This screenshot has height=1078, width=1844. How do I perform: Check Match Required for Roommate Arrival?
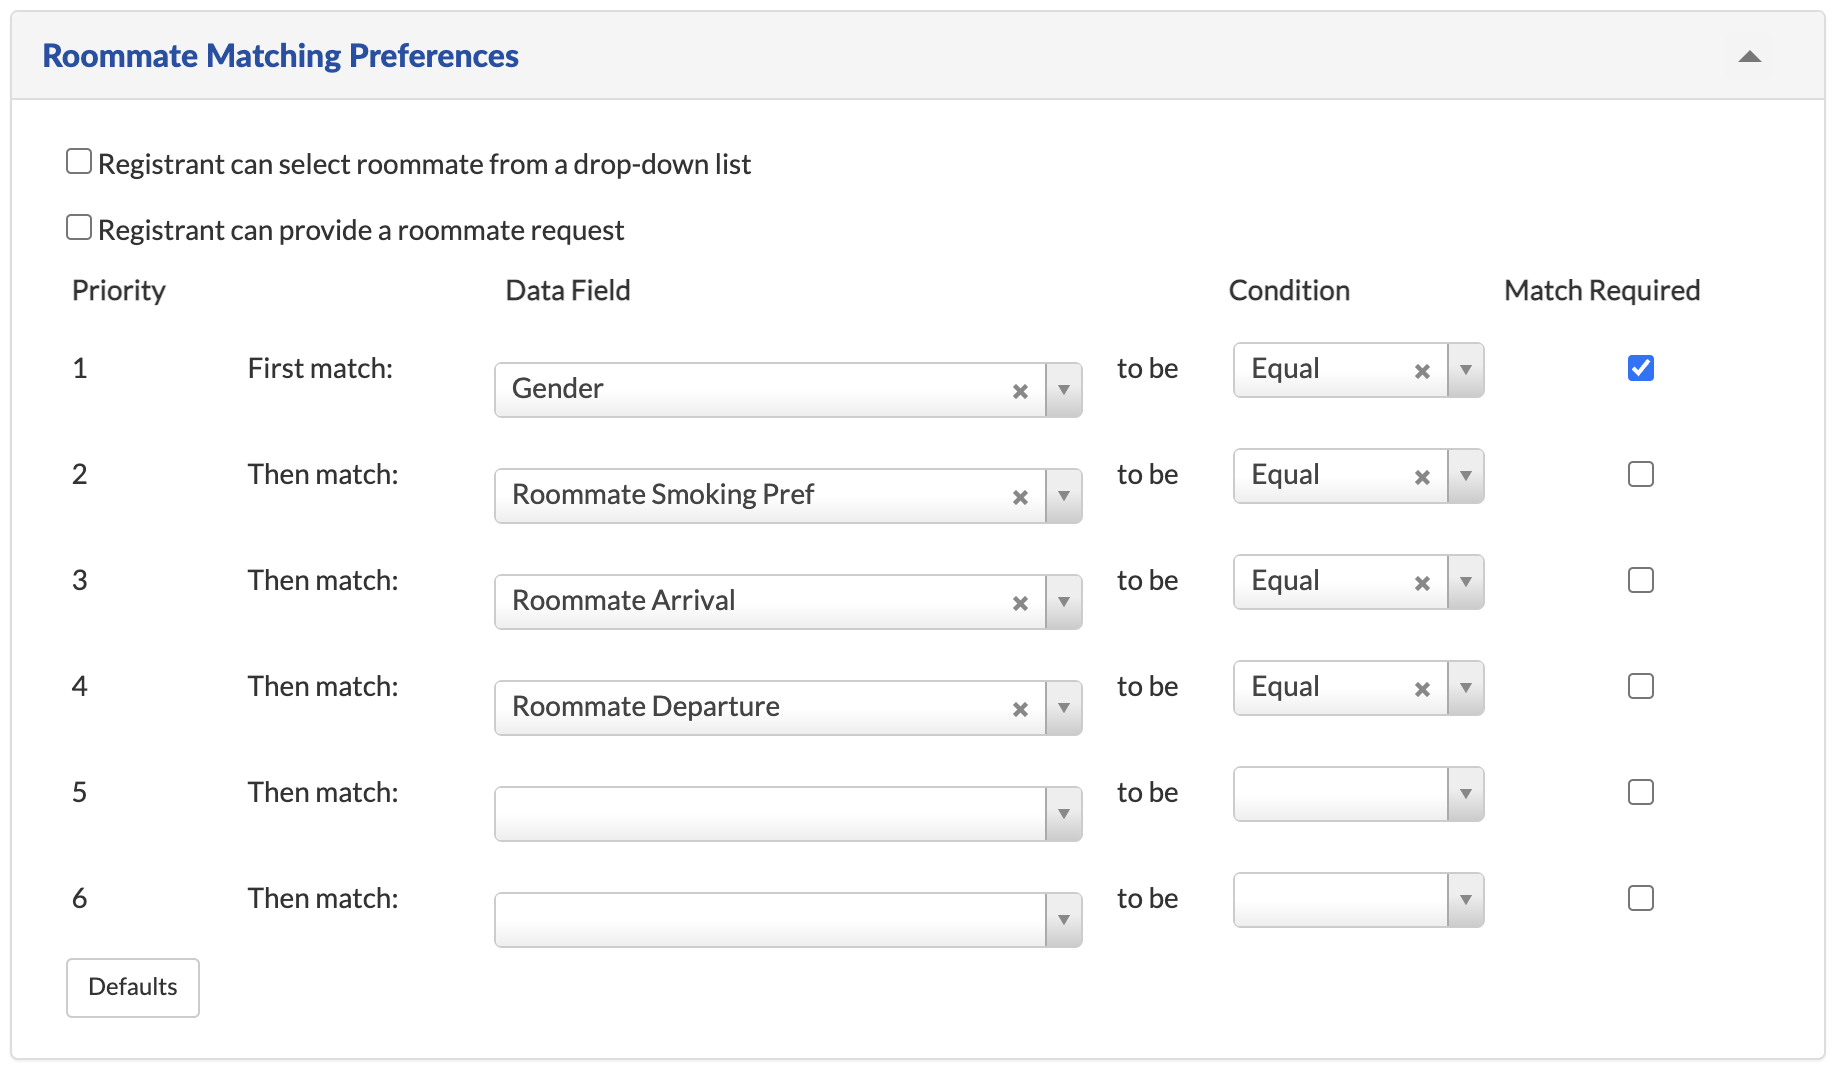tap(1640, 580)
